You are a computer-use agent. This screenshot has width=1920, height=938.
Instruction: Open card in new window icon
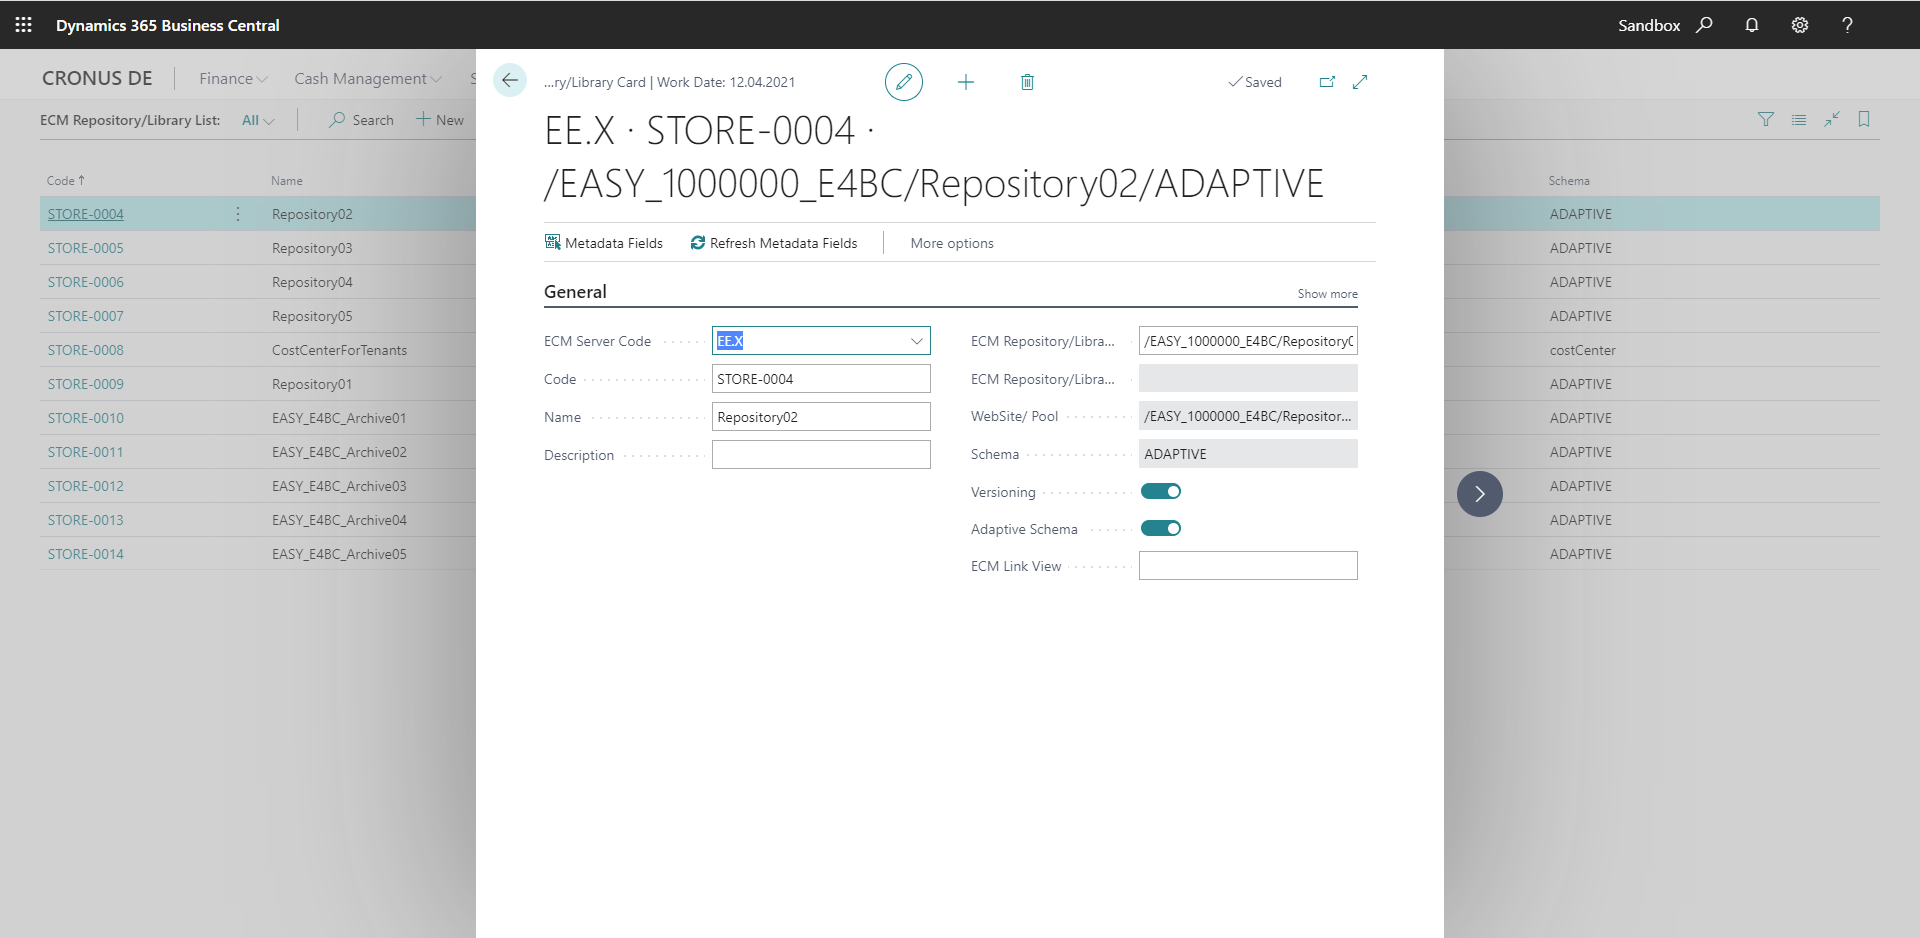click(x=1327, y=82)
